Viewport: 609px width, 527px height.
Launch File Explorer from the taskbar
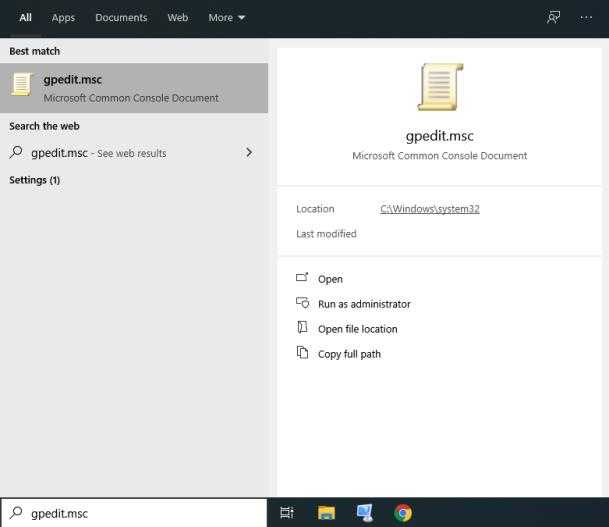326,513
